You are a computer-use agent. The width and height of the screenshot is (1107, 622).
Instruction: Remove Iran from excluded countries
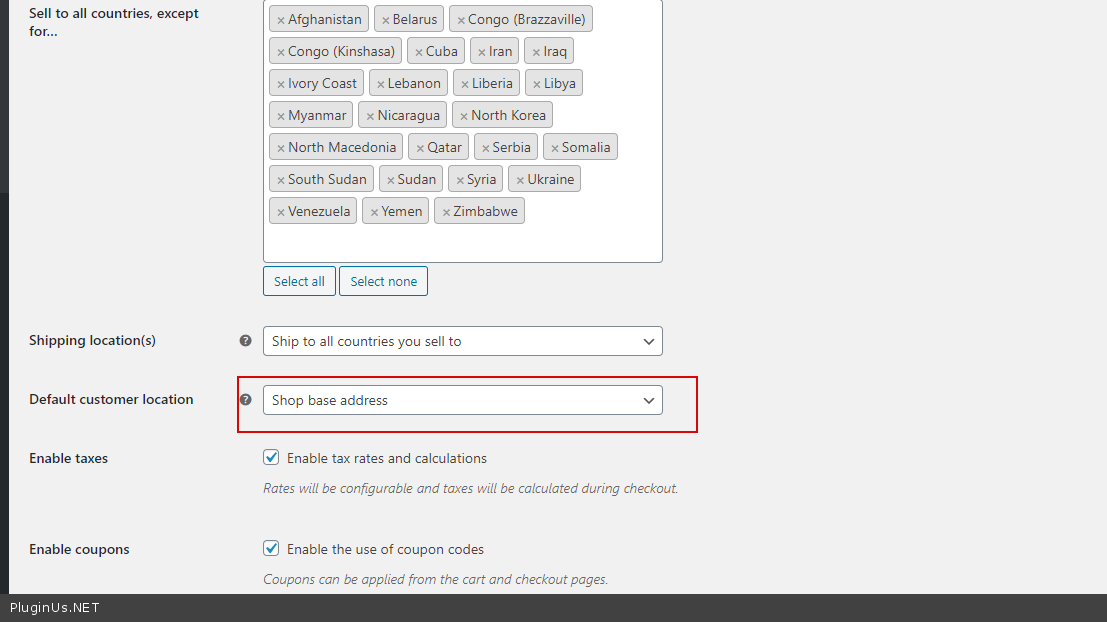tap(481, 52)
